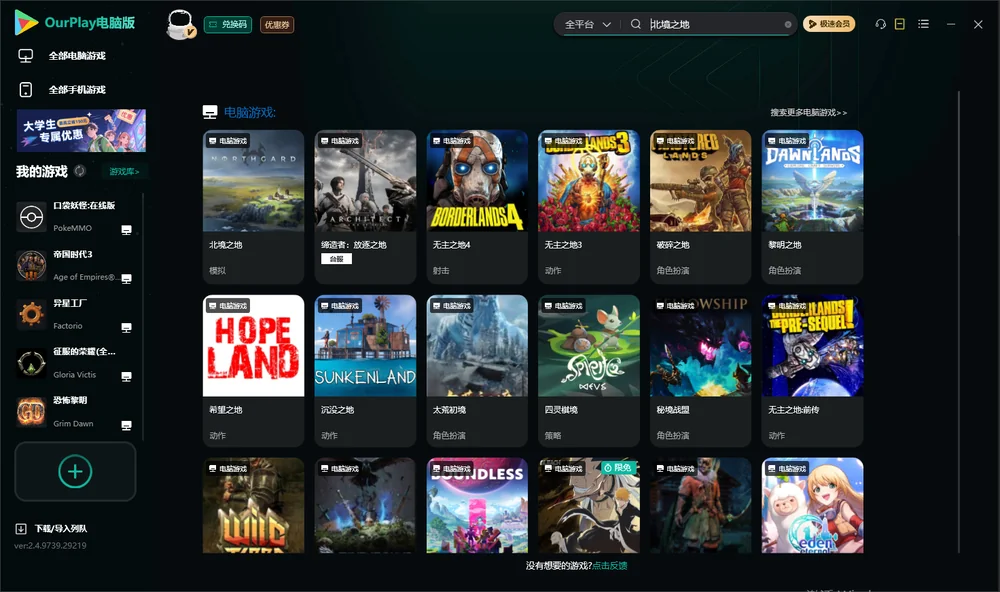1000x592 pixels.
Task: Open 下载/导入列队 download queue
Action: 61,528
